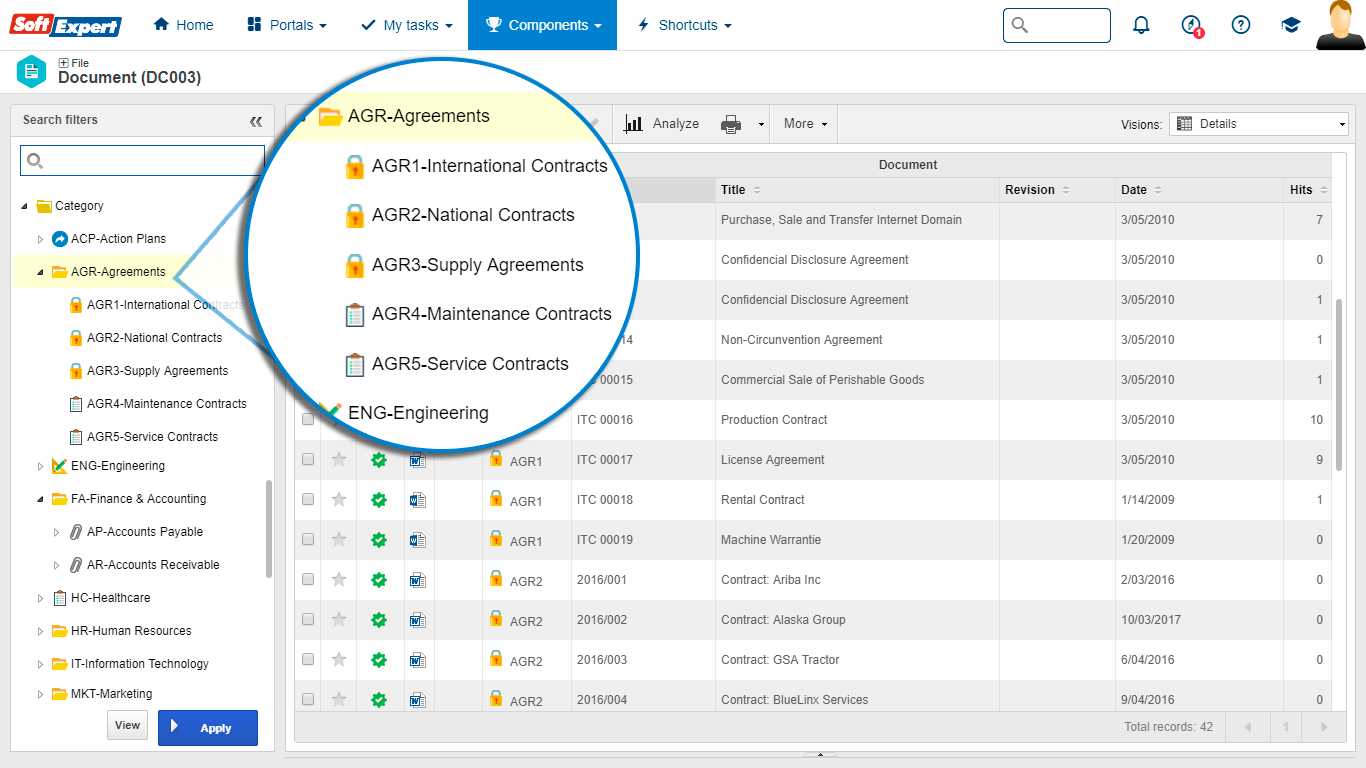1366x768 pixels.
Task: Click the Apply button
Action: point(208,728)
